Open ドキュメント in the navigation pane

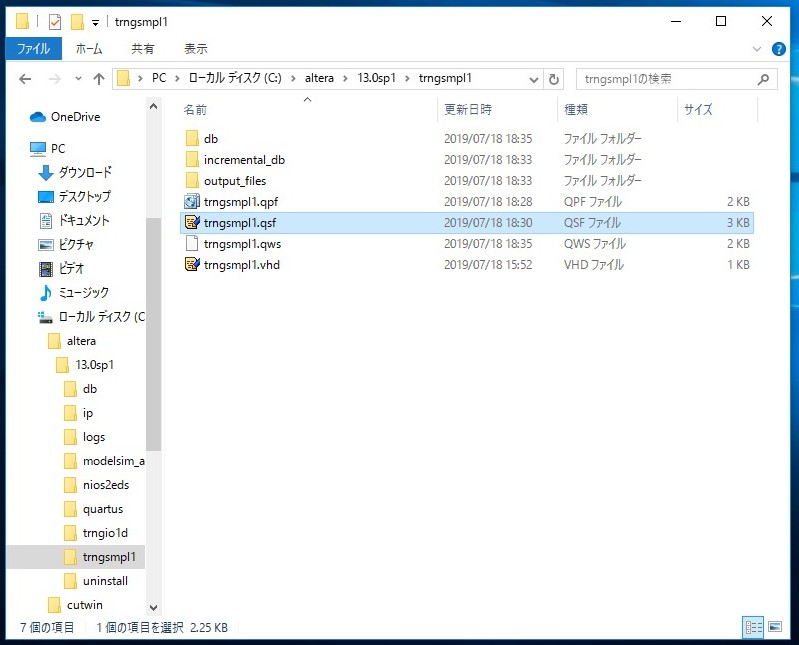pyautogui.click(x=74, y=220)
